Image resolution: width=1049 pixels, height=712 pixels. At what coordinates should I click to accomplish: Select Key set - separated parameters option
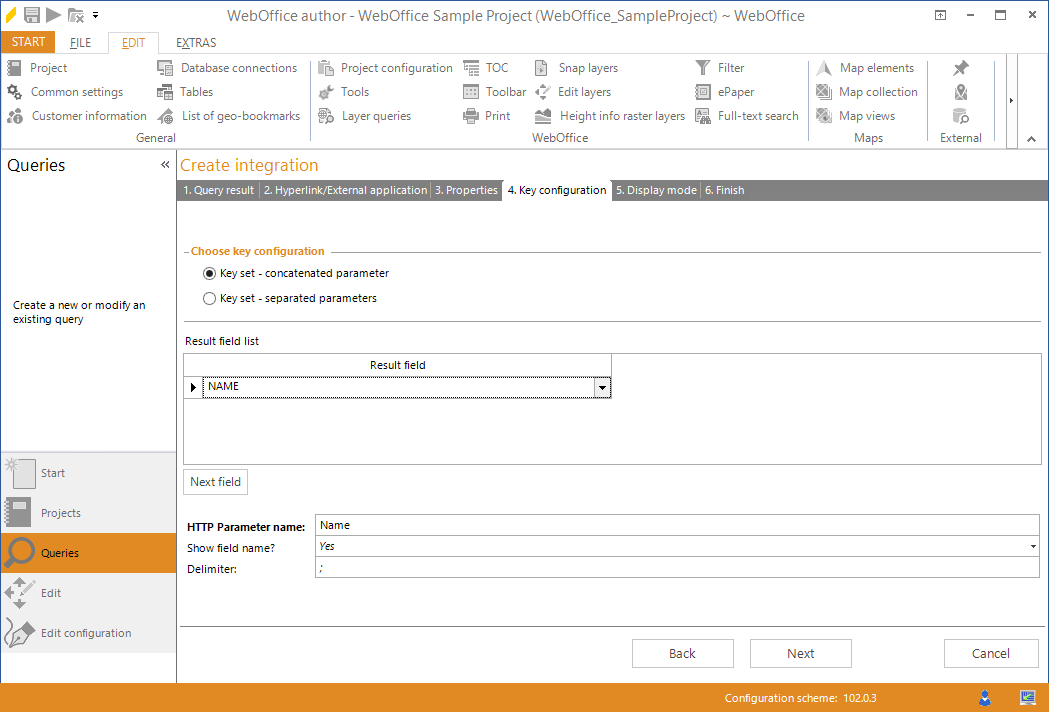[x=209, y=297]
